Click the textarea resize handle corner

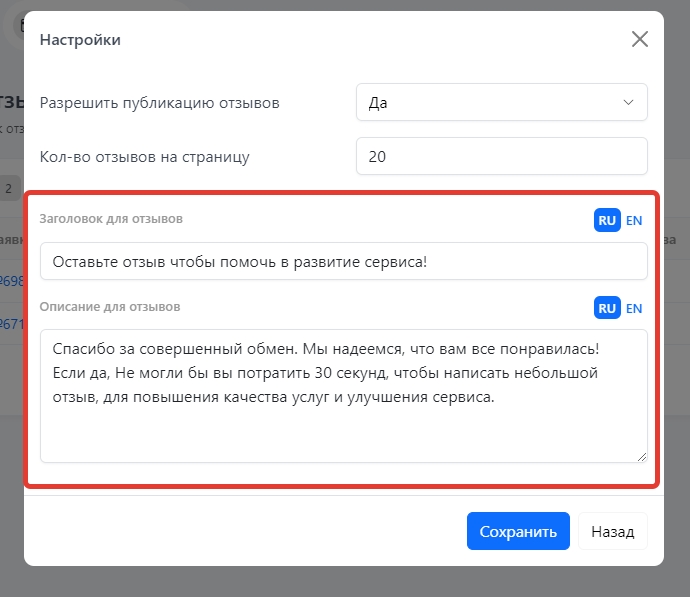click(642, 457)
